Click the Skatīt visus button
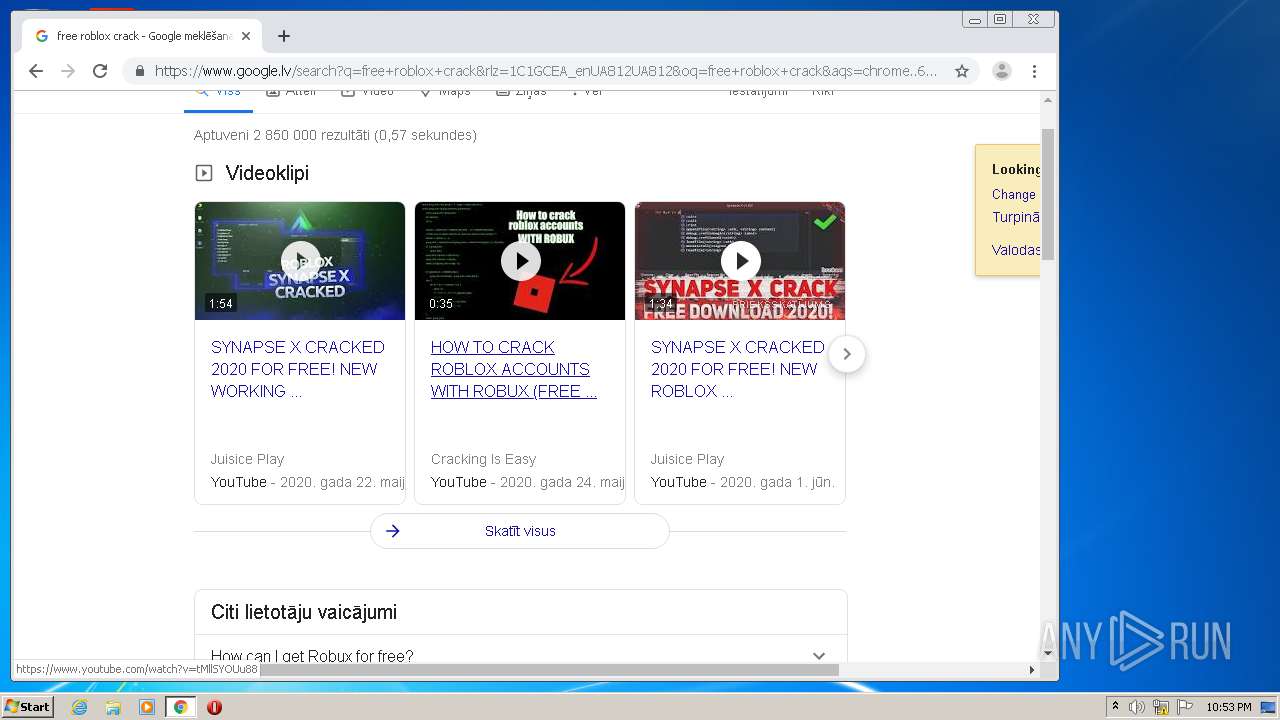Viewport: 1280px width, 720px height. [x=520, y=531]
